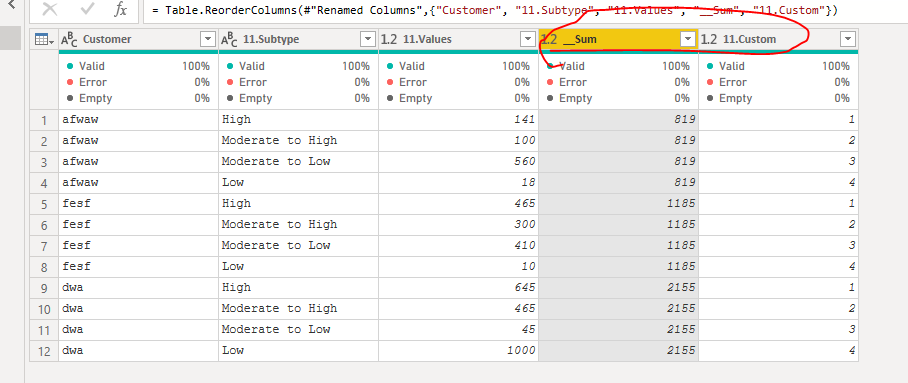Click the 1.2 type icon of 11.Values column

(389, 39)
